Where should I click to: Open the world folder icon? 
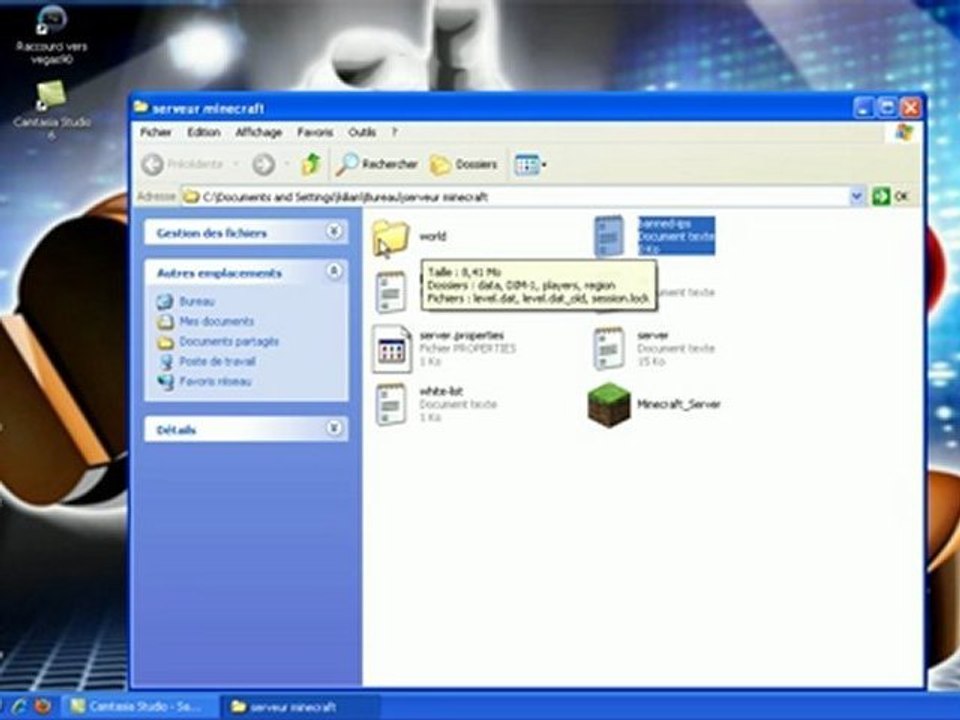(391, 238)
